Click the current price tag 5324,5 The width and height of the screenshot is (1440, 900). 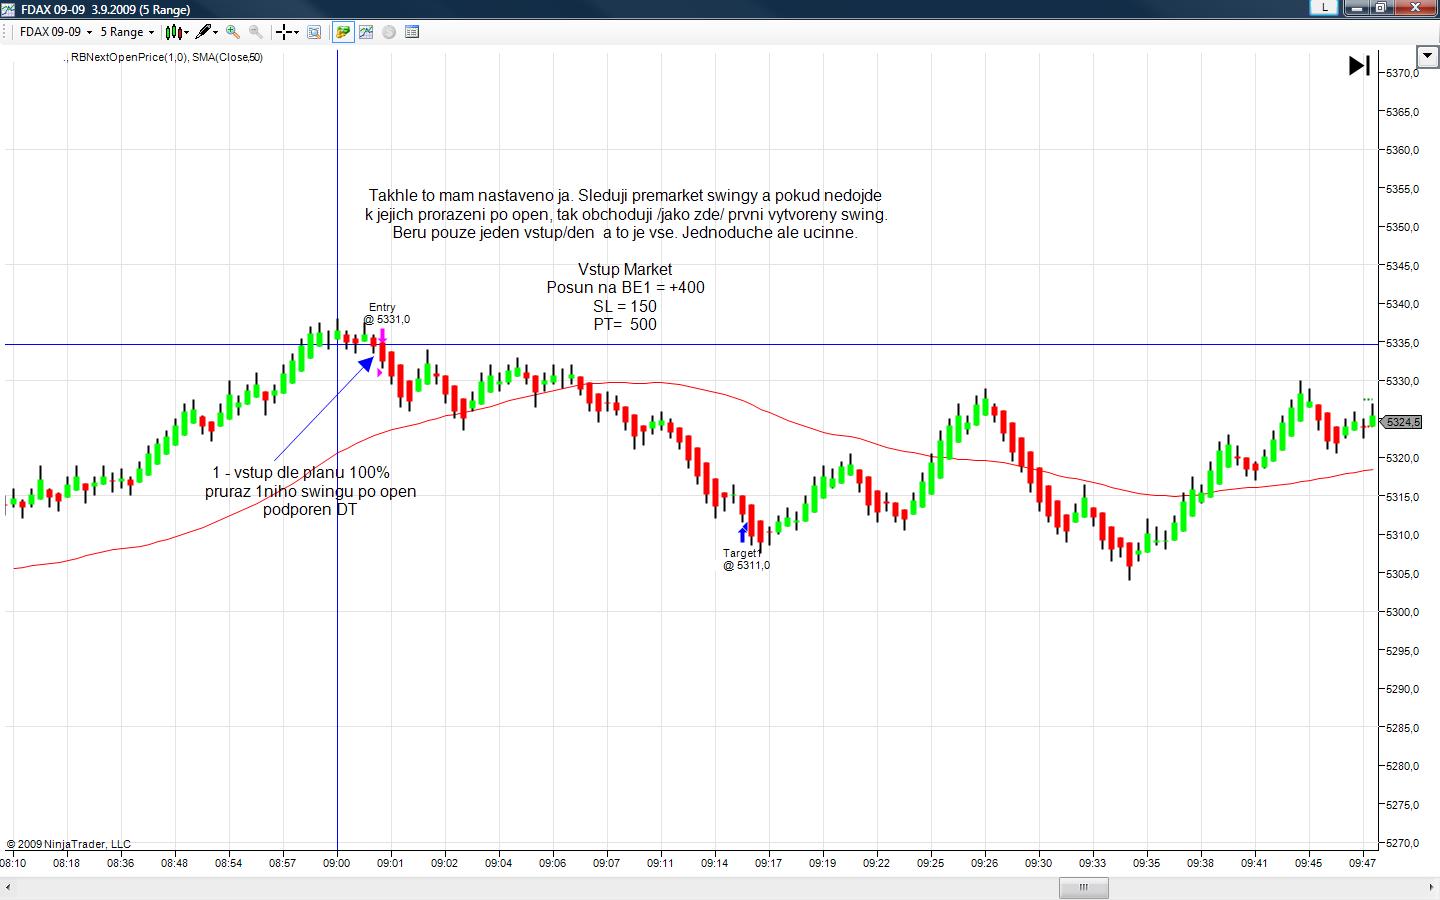1403,422
